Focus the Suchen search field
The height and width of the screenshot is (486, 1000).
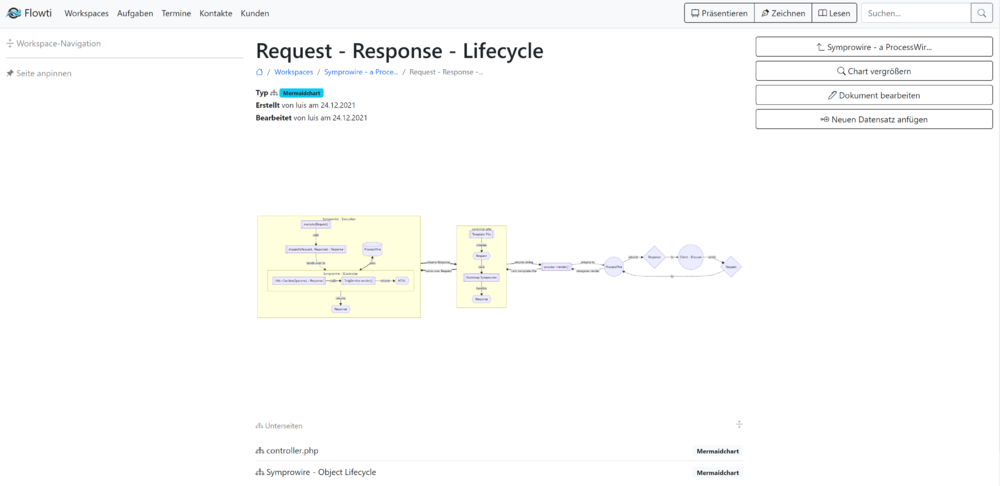click(x=914, y=14)
